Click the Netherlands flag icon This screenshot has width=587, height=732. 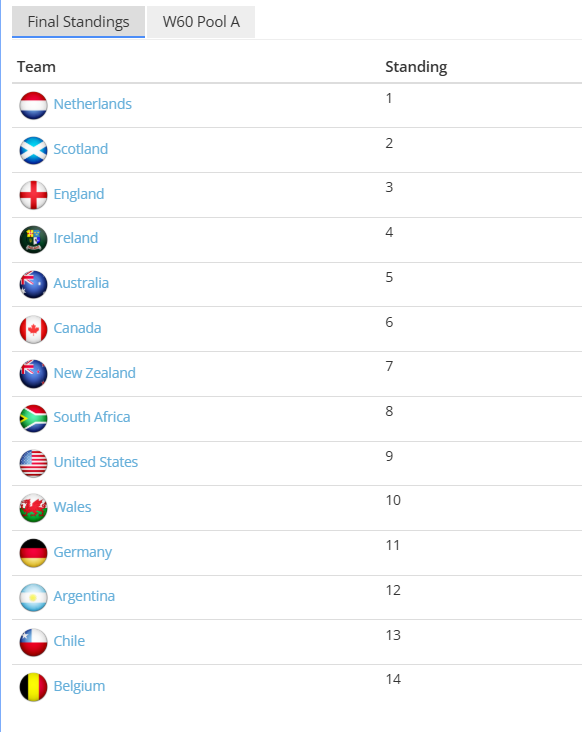pos(33,106)
